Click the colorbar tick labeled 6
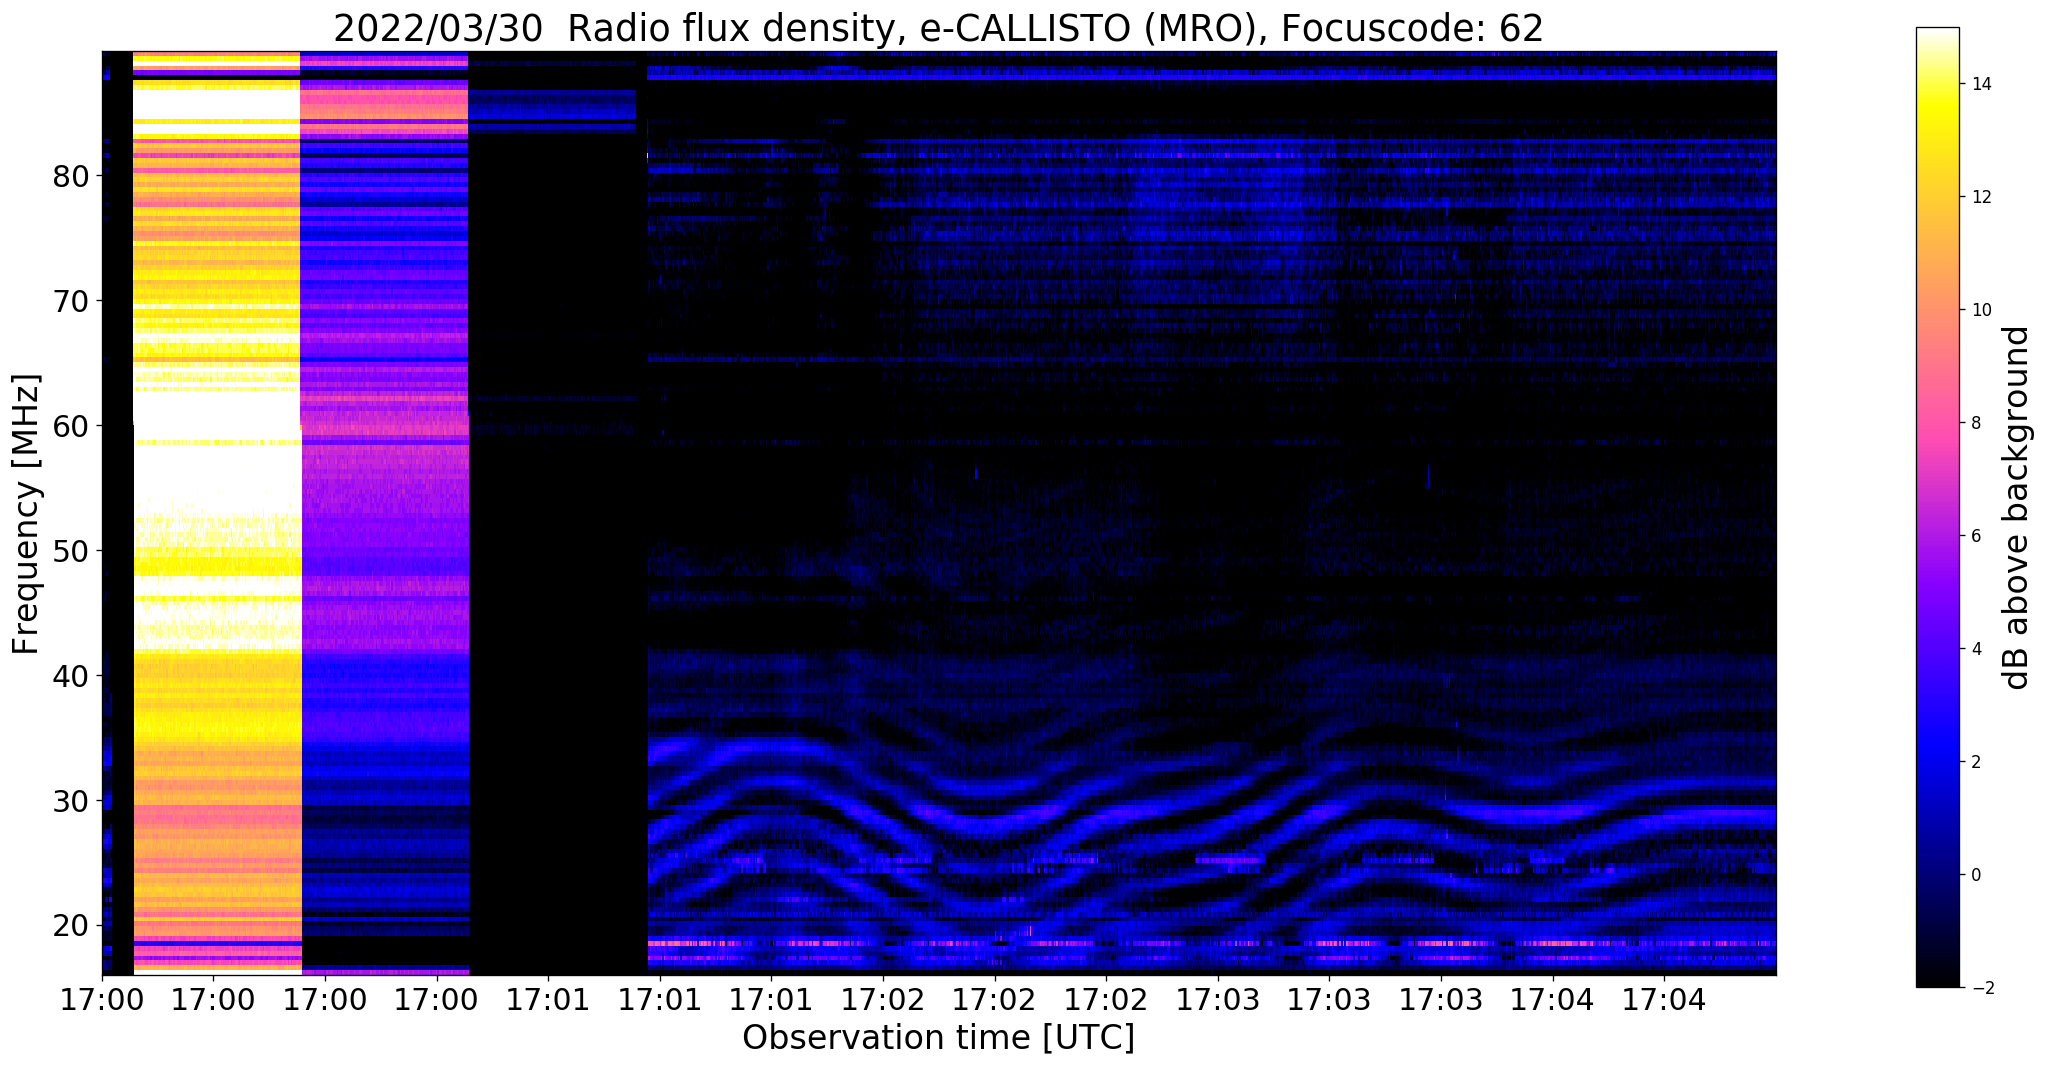The width and height of the screenshot is (2047, 1067). (x=1975, y=536)
